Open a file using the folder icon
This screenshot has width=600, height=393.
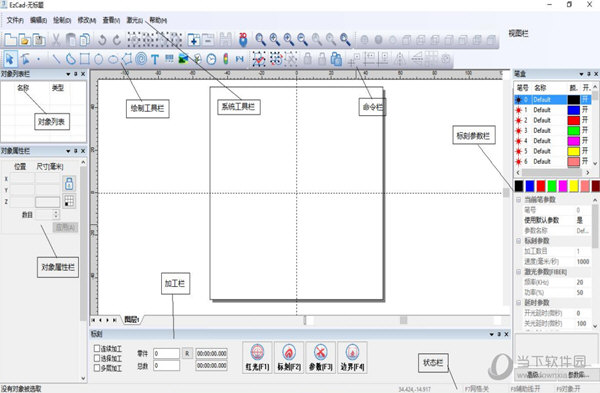pyautogui.click(x=24, y=40)
